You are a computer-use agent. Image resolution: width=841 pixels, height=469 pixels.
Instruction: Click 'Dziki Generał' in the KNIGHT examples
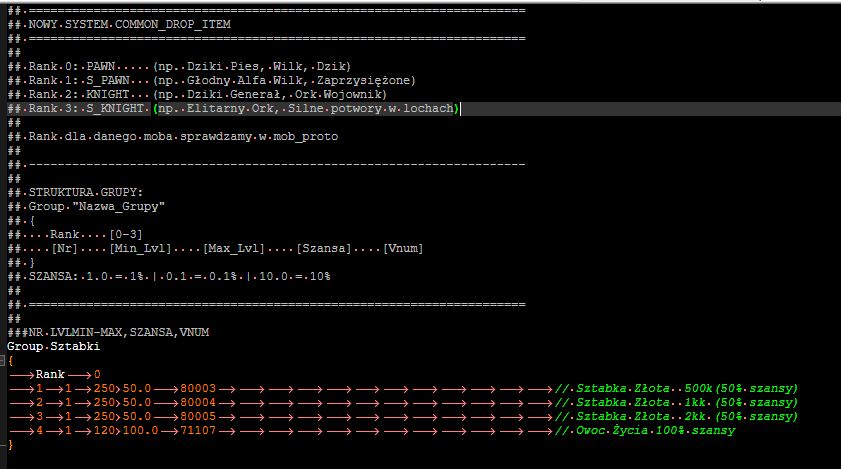click(x=233, y=94)
